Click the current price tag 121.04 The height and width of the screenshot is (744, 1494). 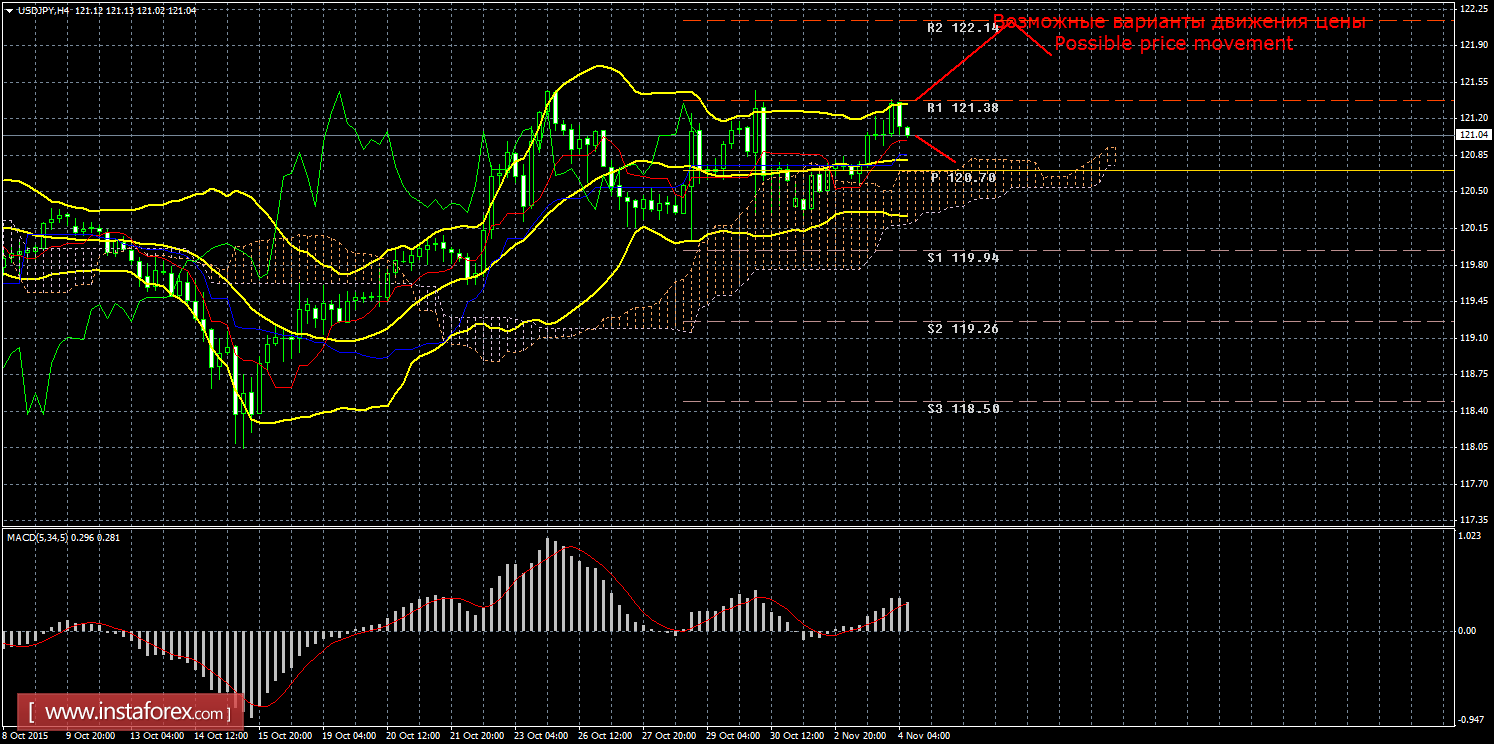click(1470, 134)
